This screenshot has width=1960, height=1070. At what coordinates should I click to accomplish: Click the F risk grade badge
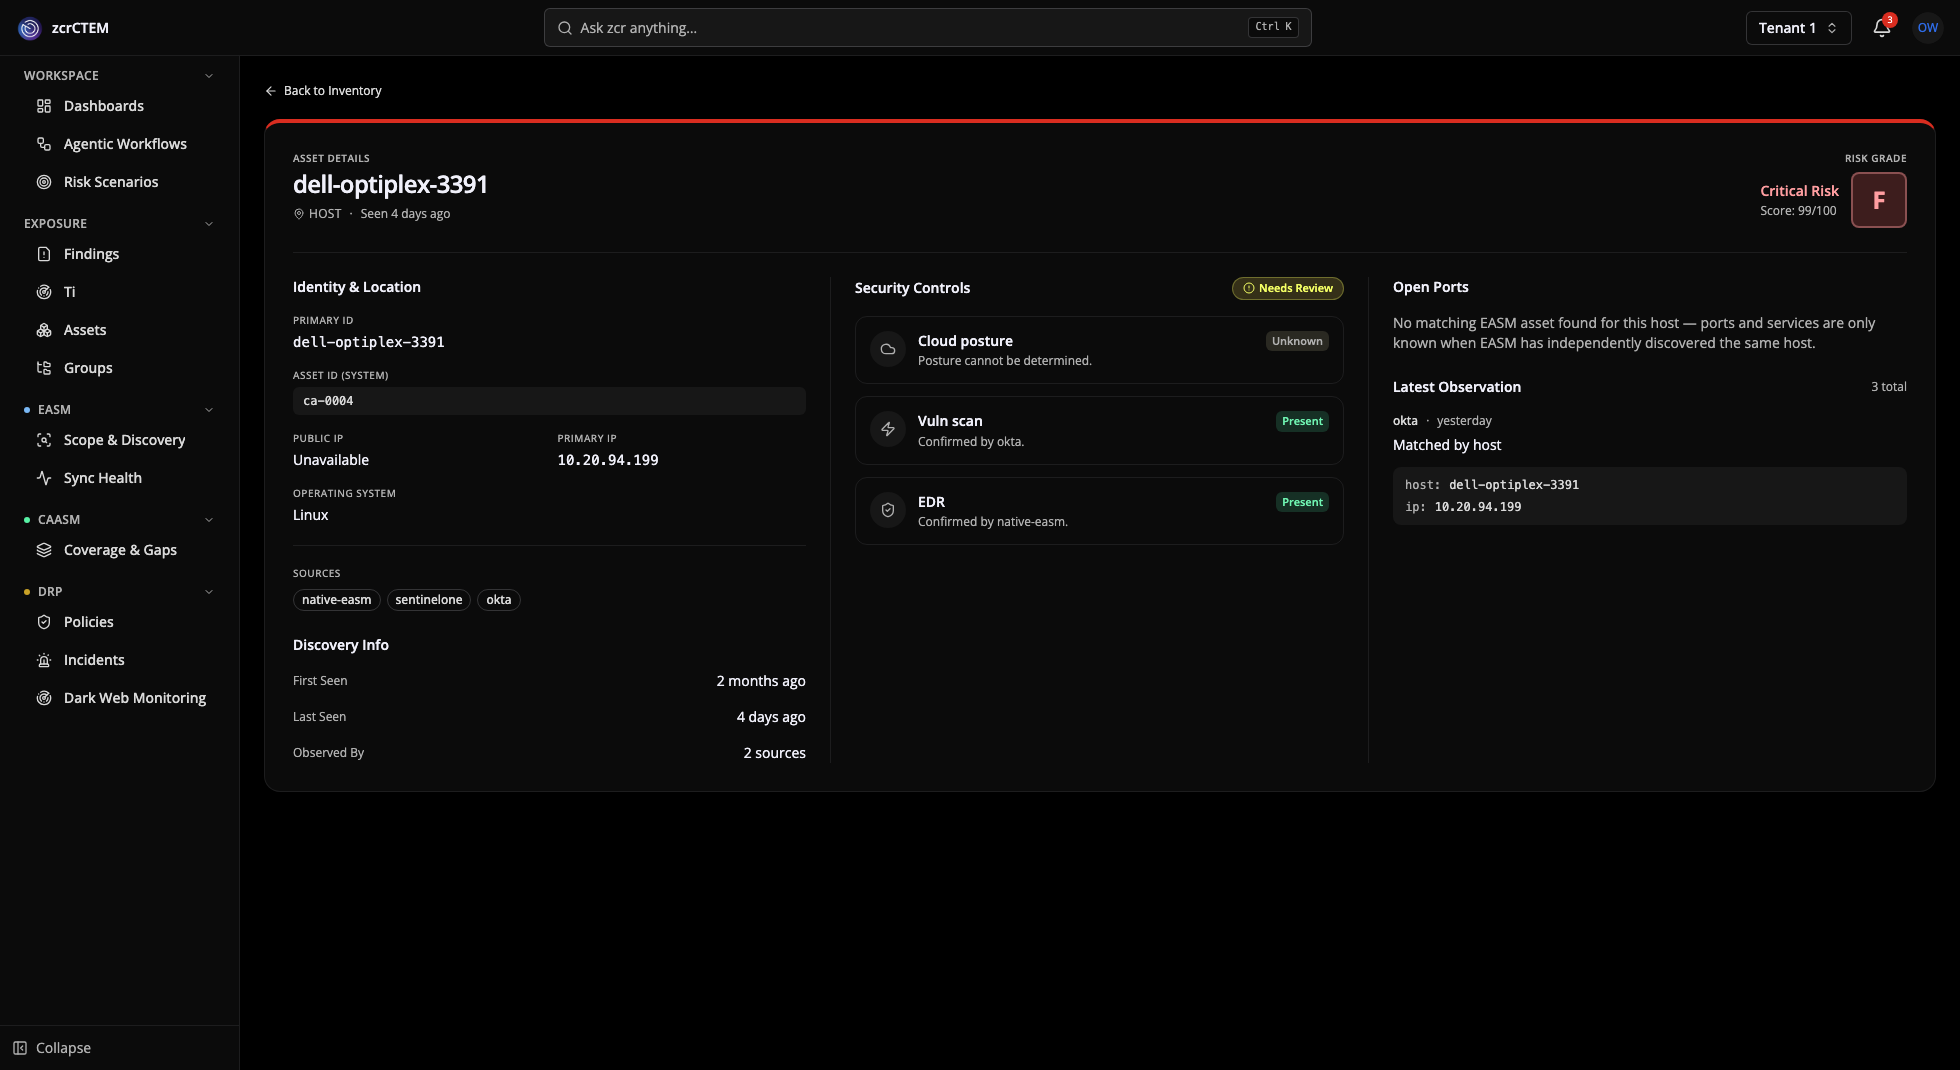pos(1878,200)
